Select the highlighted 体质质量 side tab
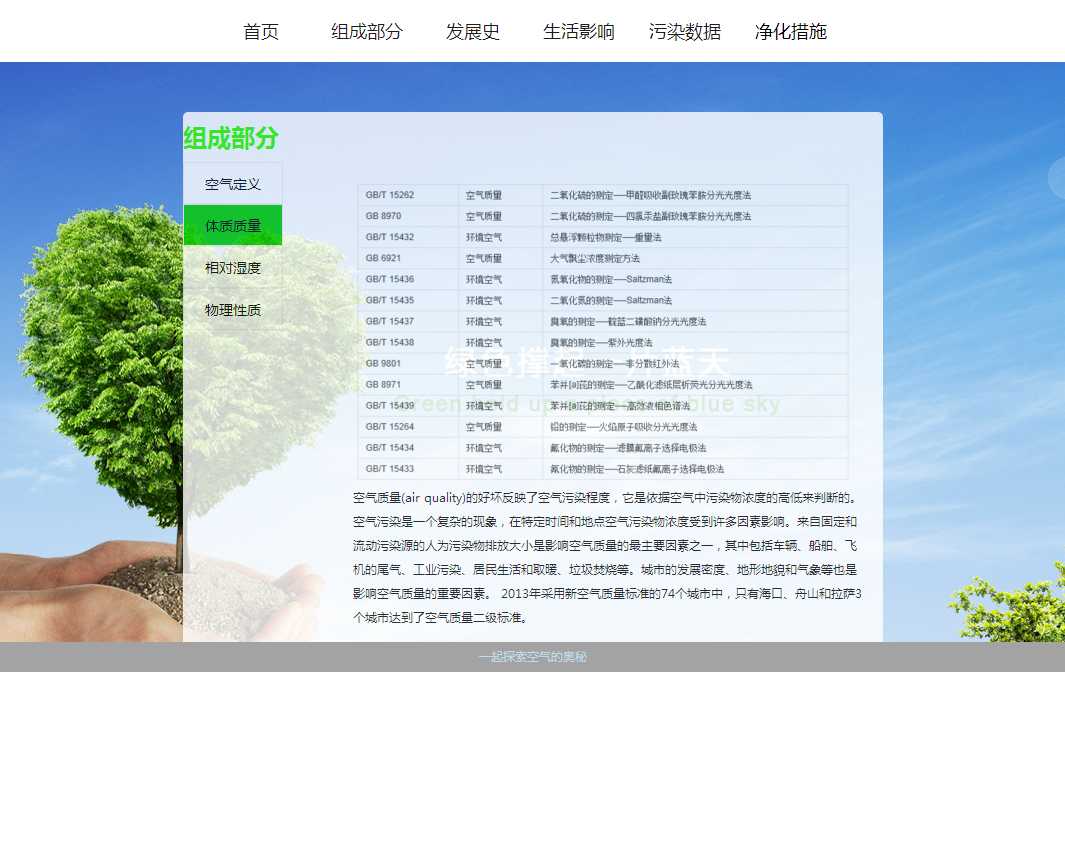The image size is (1065, 849). [233, 226]
